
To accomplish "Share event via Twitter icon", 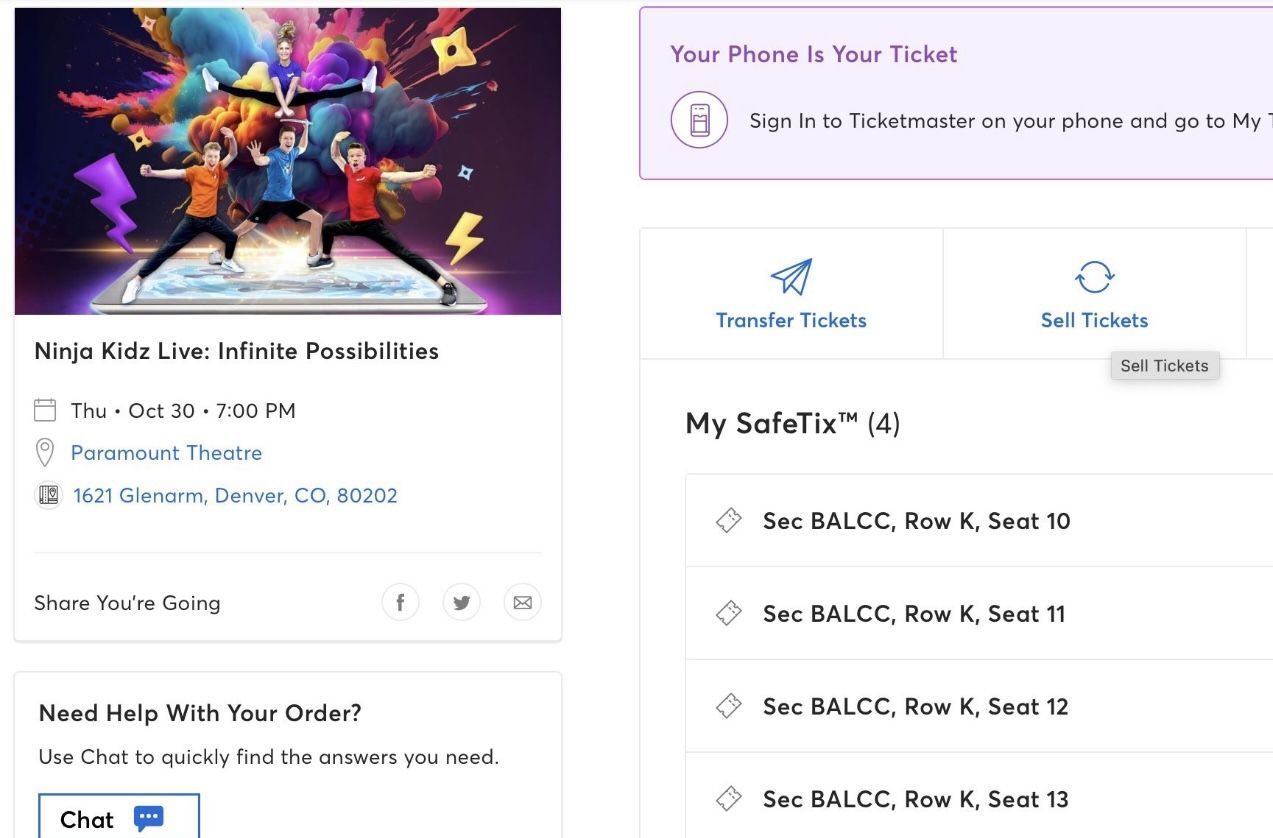I will click(461, 602).
